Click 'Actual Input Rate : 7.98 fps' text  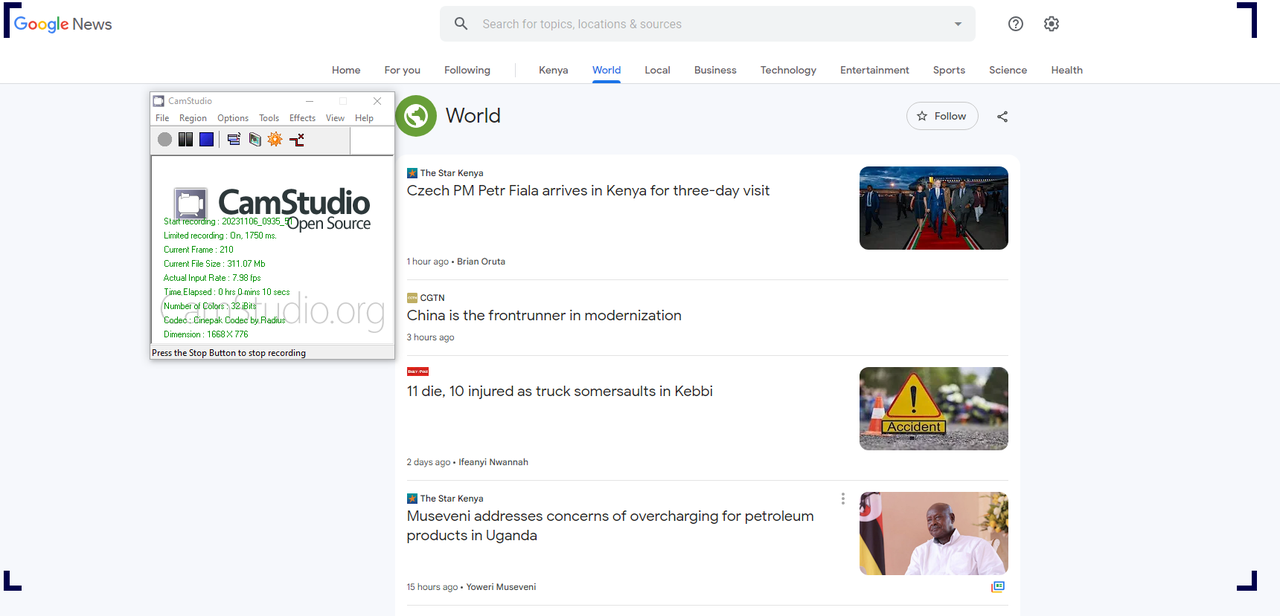tap(212, 278)
